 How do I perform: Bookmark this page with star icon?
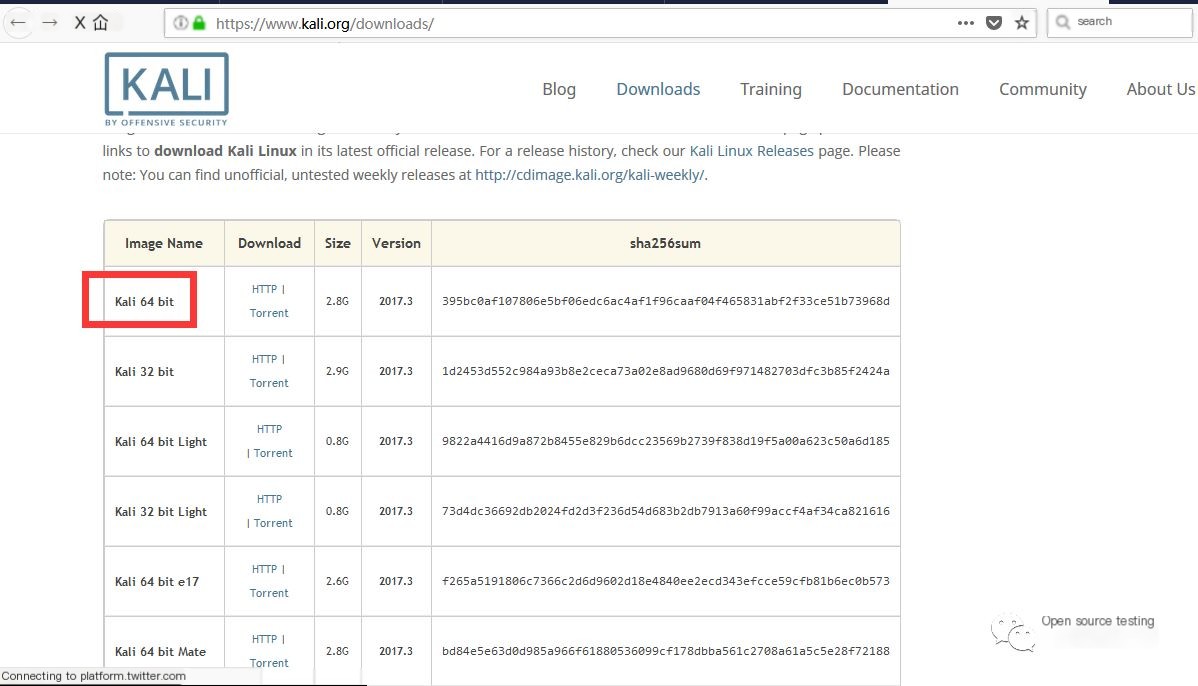point(1022,23)
